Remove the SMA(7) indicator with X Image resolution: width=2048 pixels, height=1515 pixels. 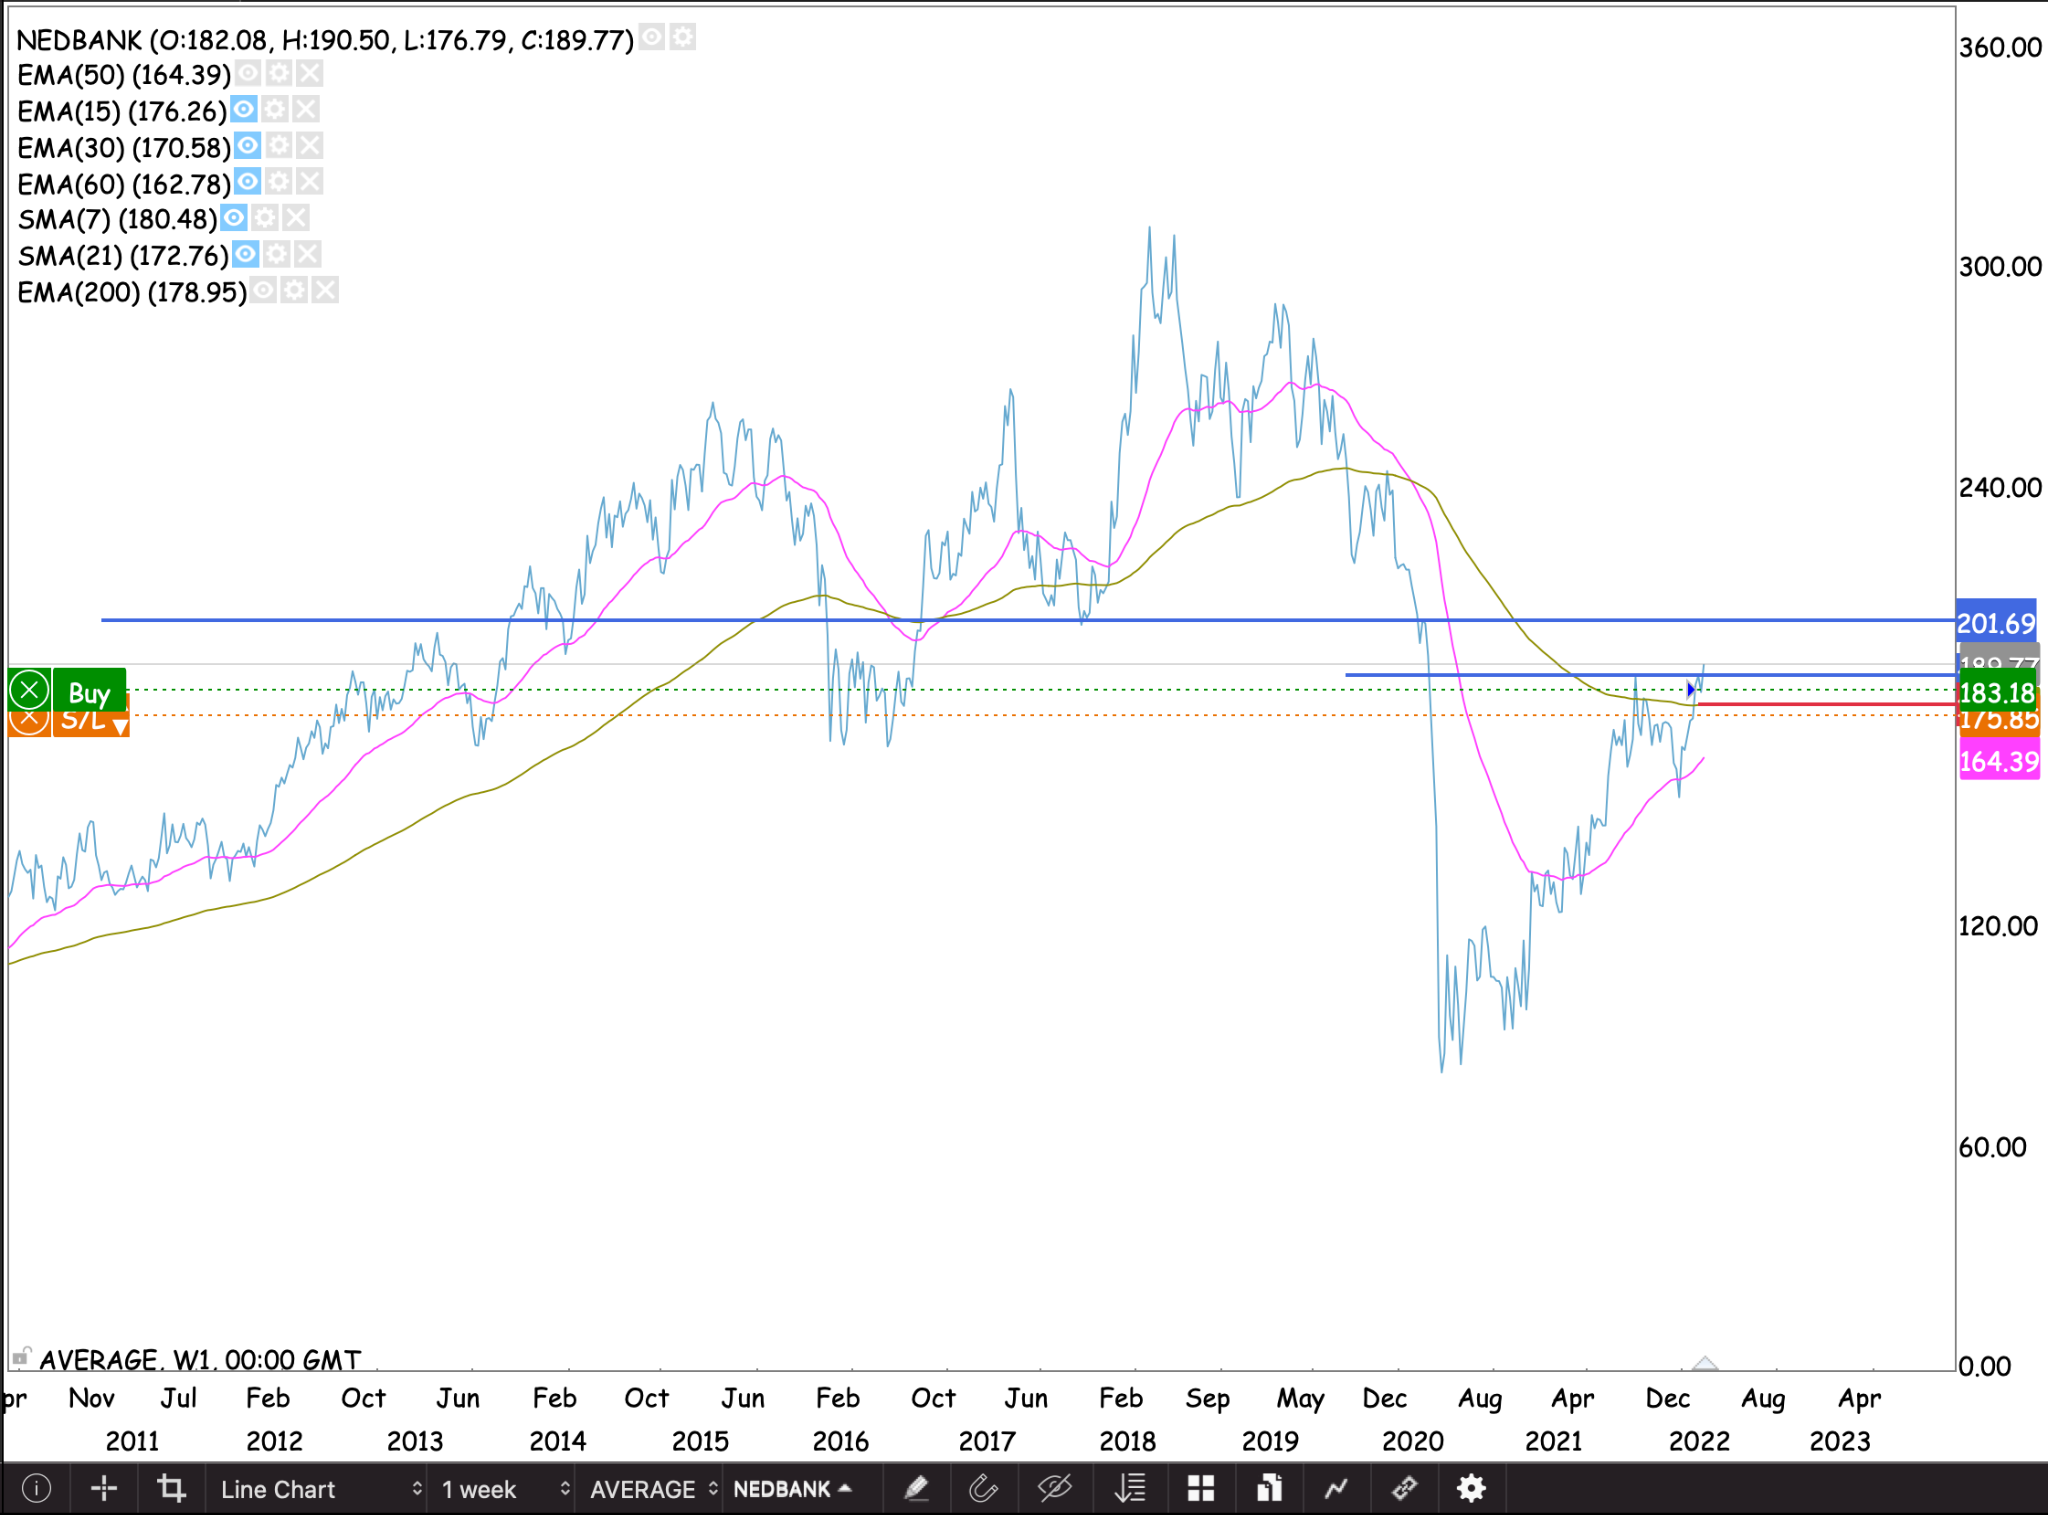[x=296, y=218]
